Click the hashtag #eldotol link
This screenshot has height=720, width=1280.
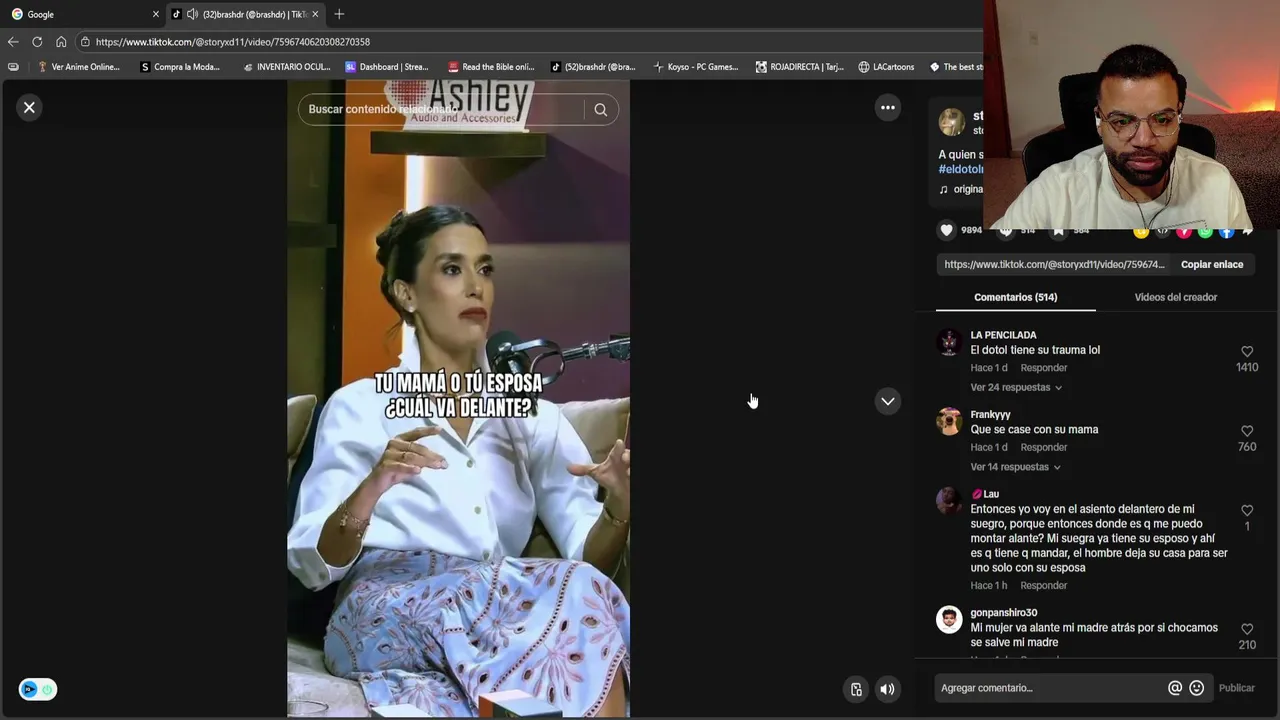(961, 169)
